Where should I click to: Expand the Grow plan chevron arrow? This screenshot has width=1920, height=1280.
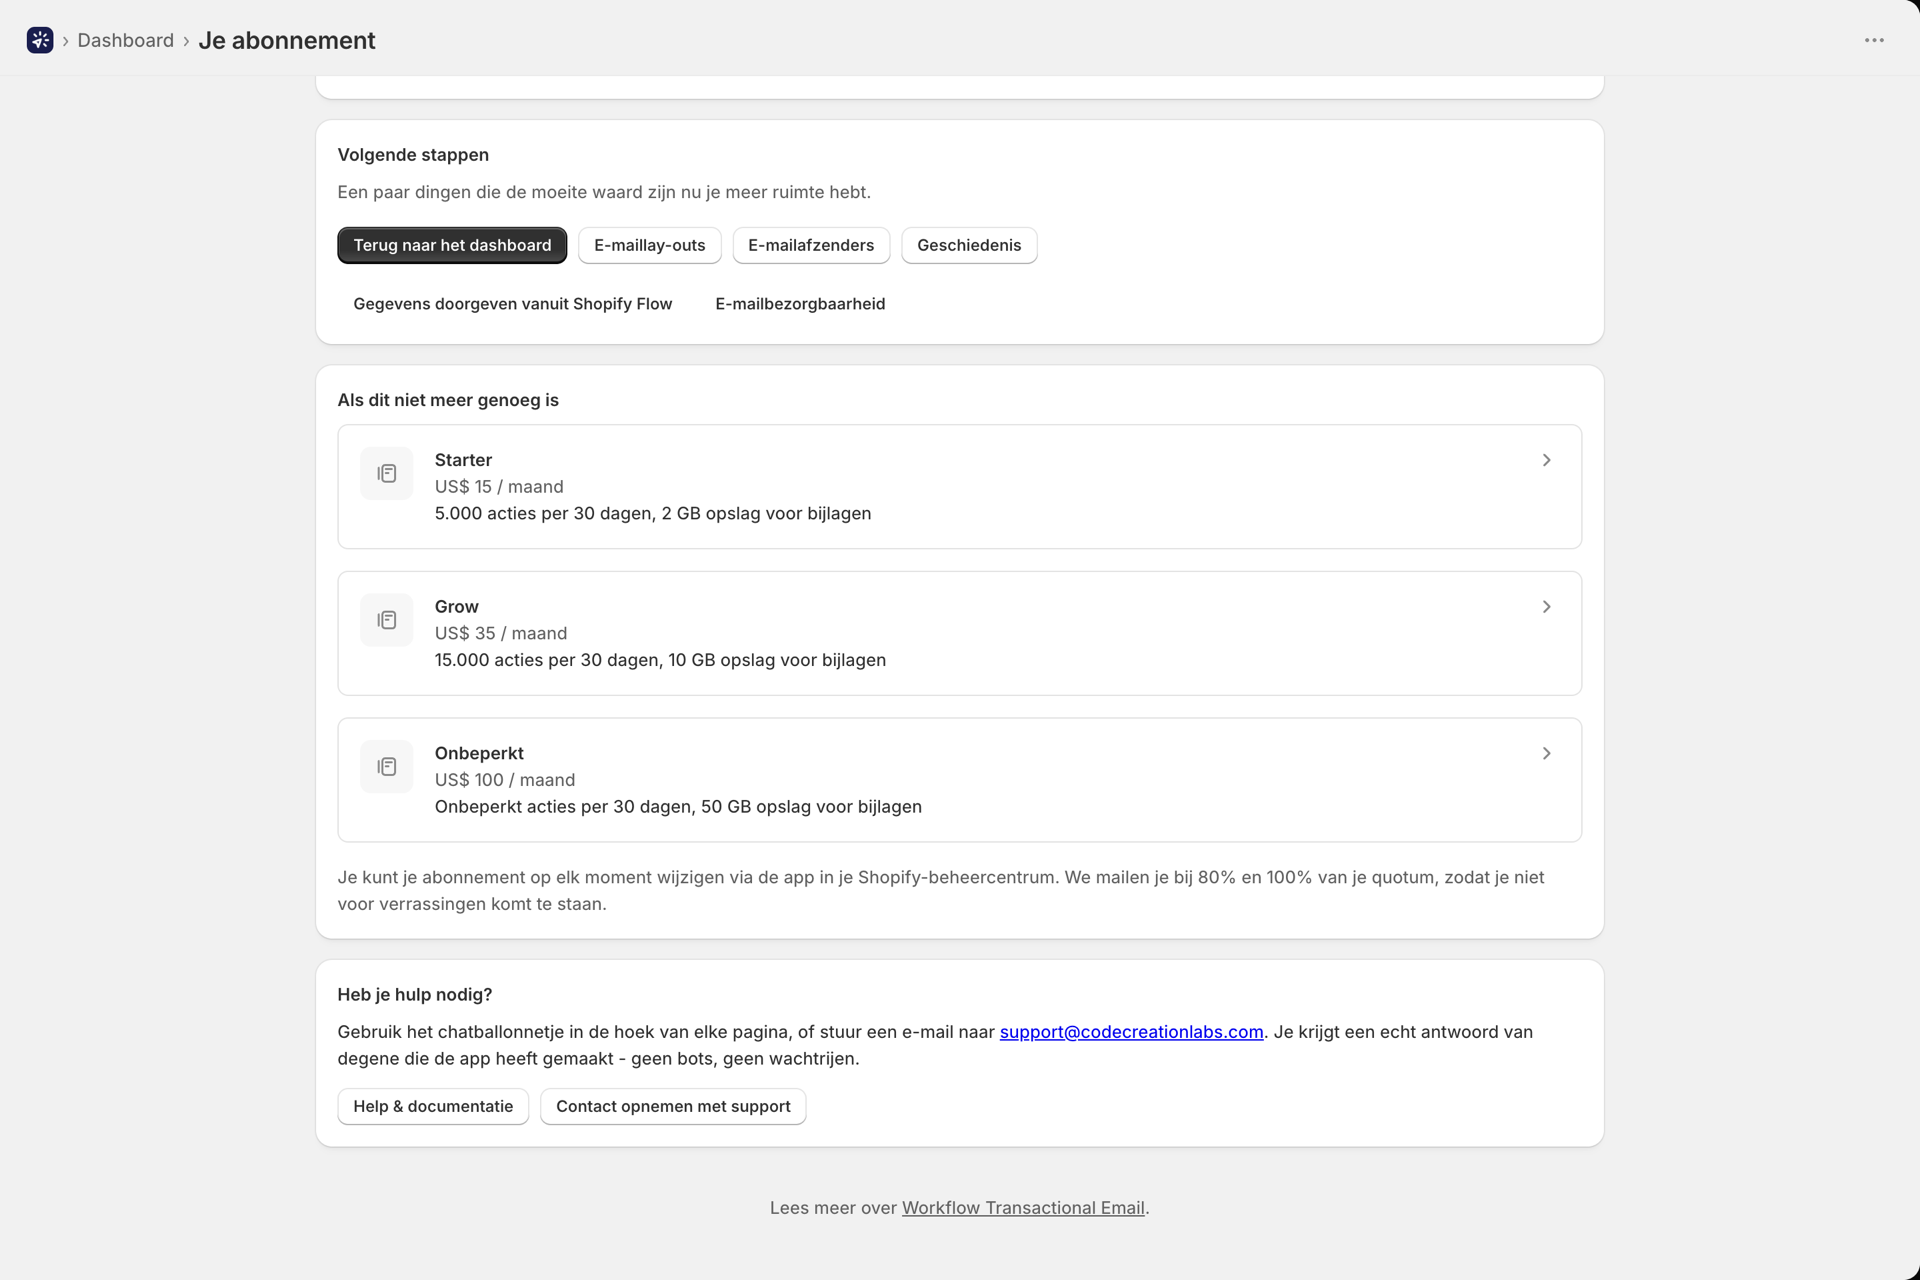[1546, 607]
